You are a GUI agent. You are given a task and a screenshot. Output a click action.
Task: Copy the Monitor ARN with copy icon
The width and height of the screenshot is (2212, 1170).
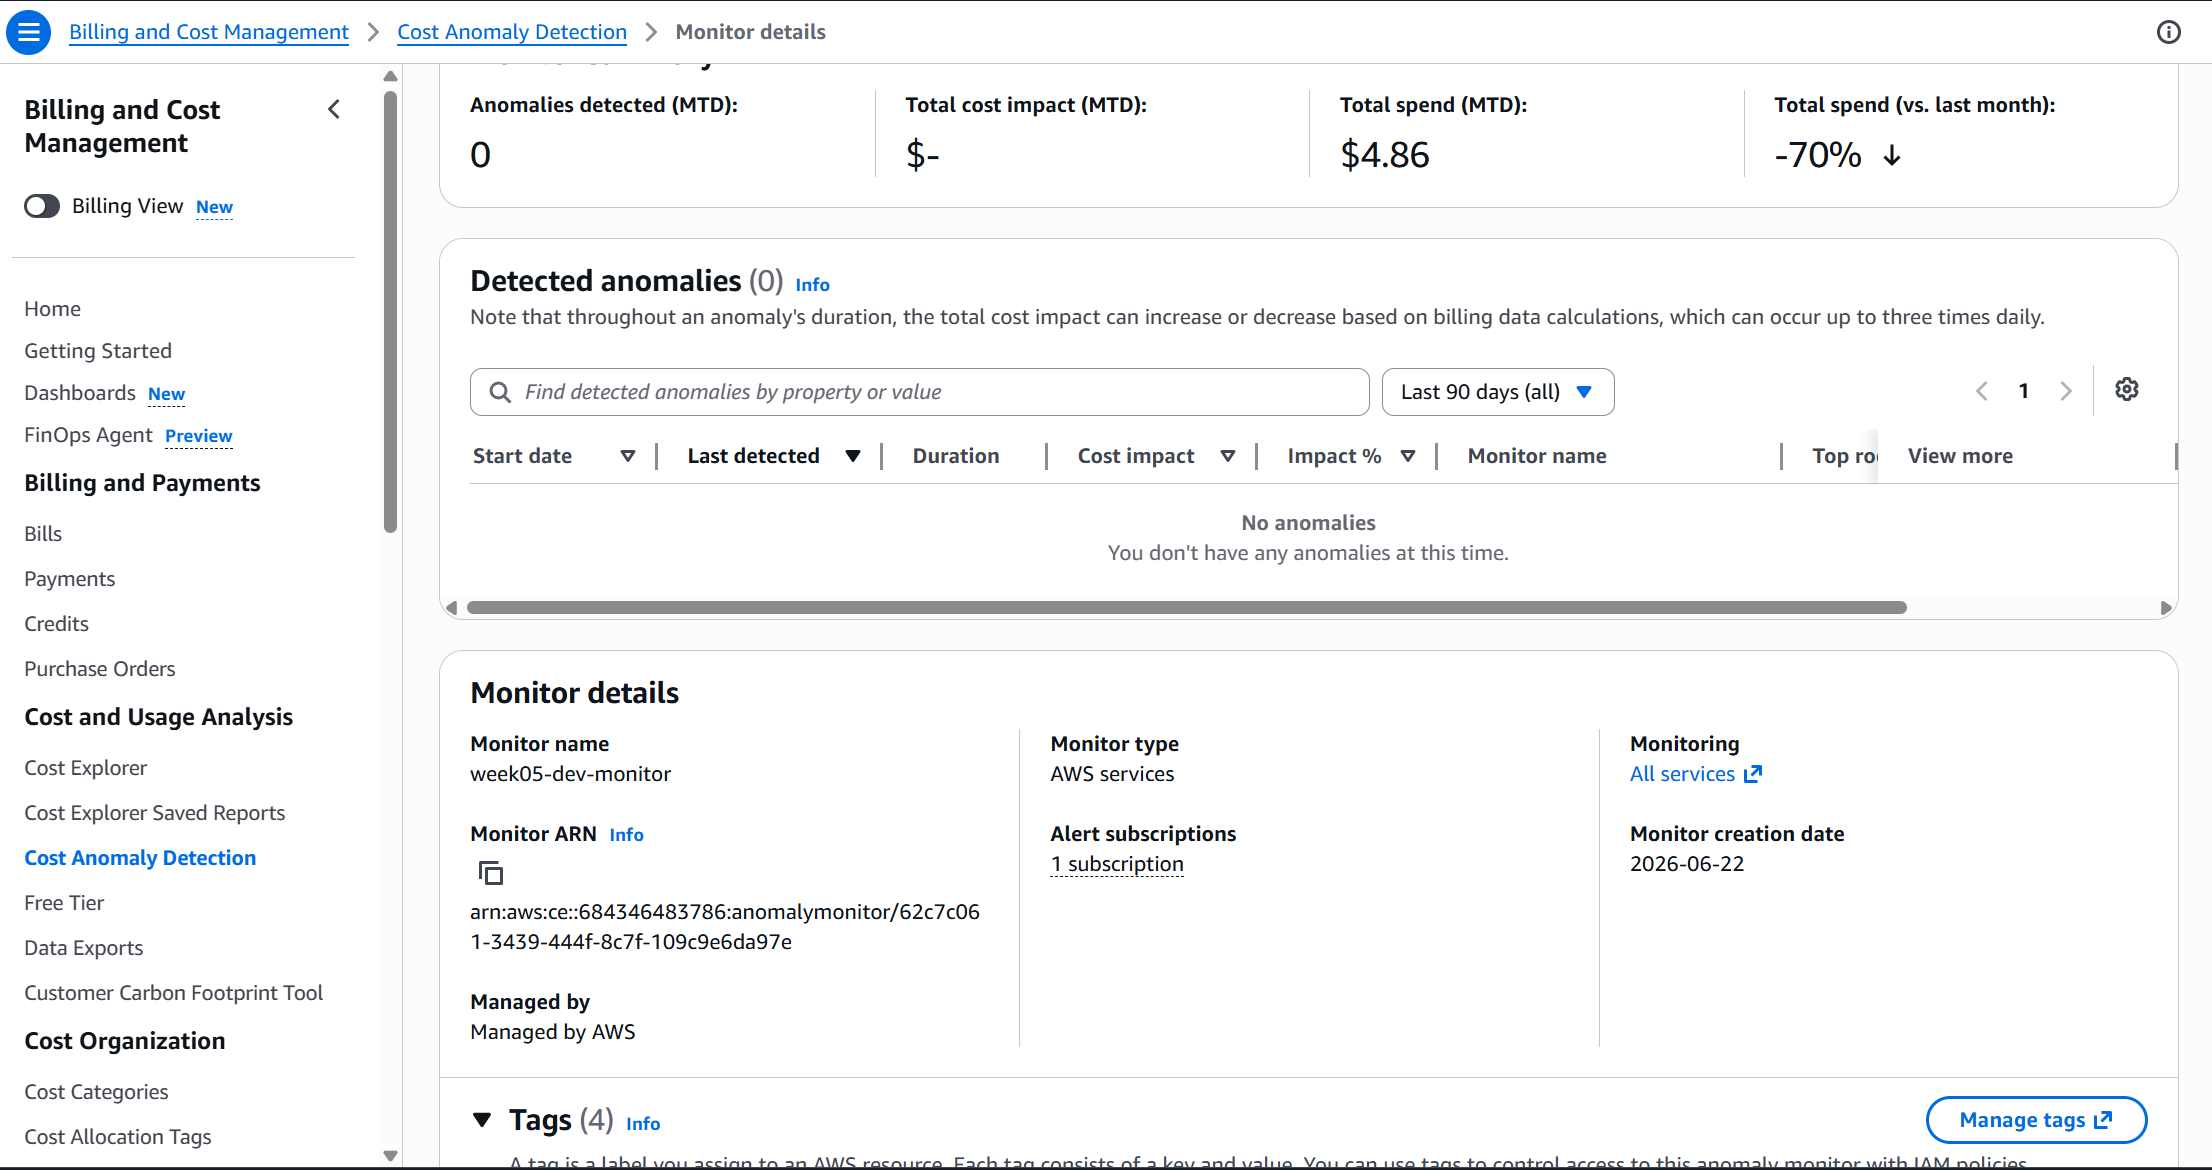[490, 873]
